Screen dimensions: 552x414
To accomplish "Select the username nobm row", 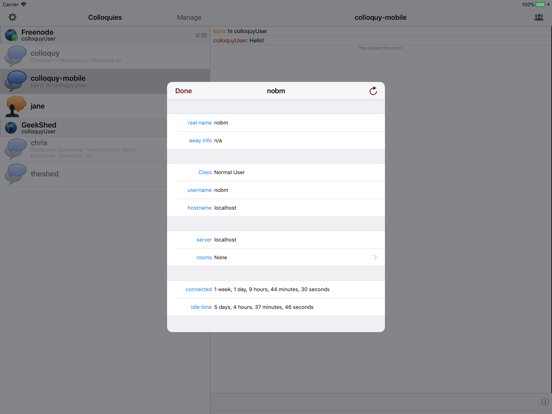I will (x=276, y=190).
